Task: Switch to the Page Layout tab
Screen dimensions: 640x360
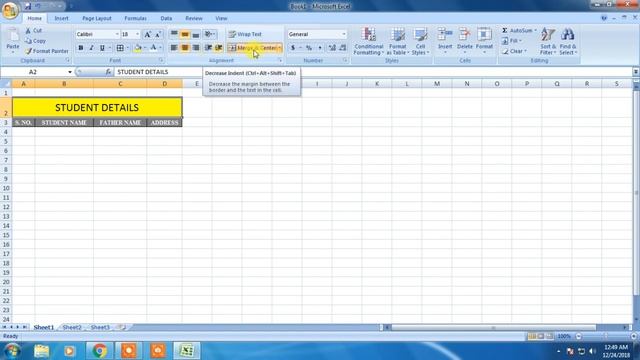Action: 97,18
